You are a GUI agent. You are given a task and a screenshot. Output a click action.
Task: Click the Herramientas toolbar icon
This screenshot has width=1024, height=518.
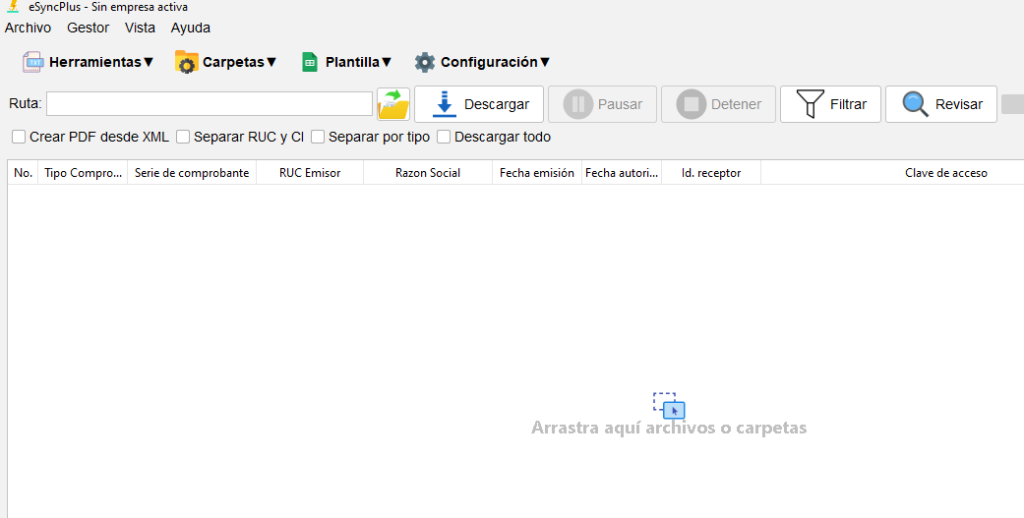33,62
